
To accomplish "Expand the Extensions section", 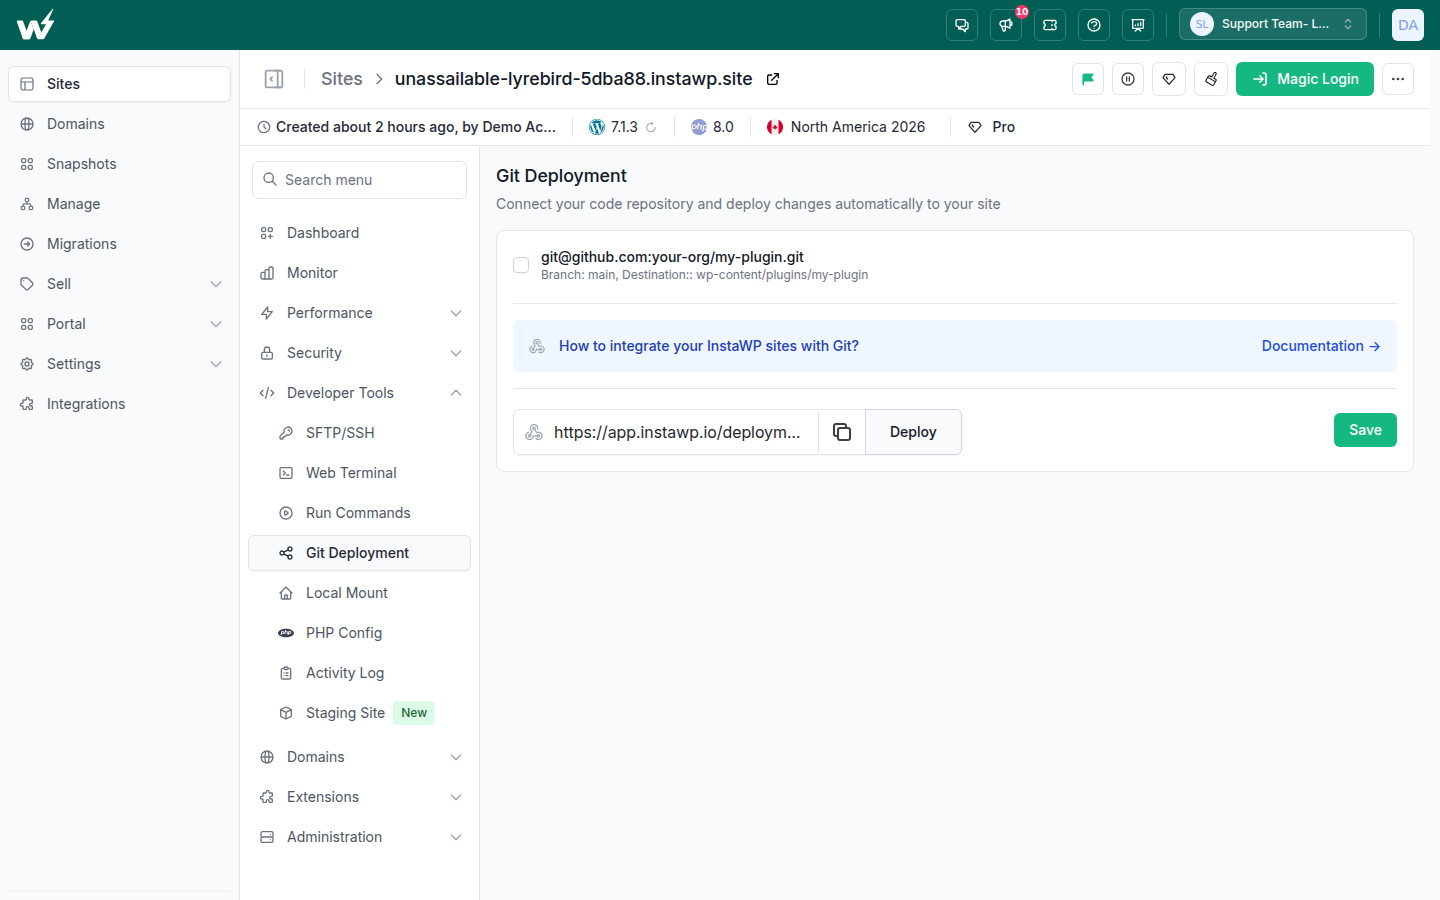I will pyautogui.click(x=360, y=797).
